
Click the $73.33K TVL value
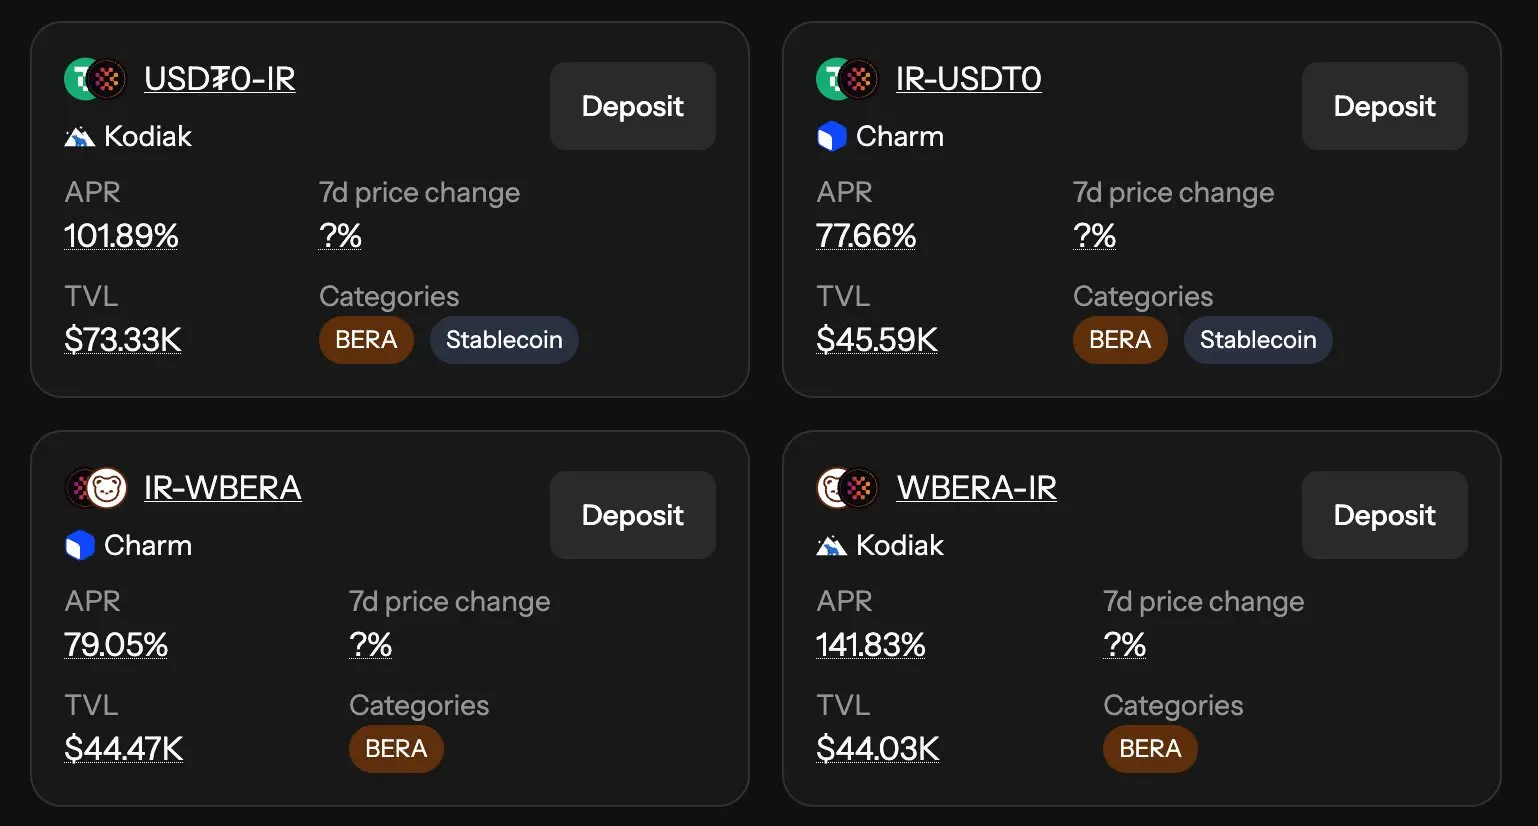tap(123, 340)
